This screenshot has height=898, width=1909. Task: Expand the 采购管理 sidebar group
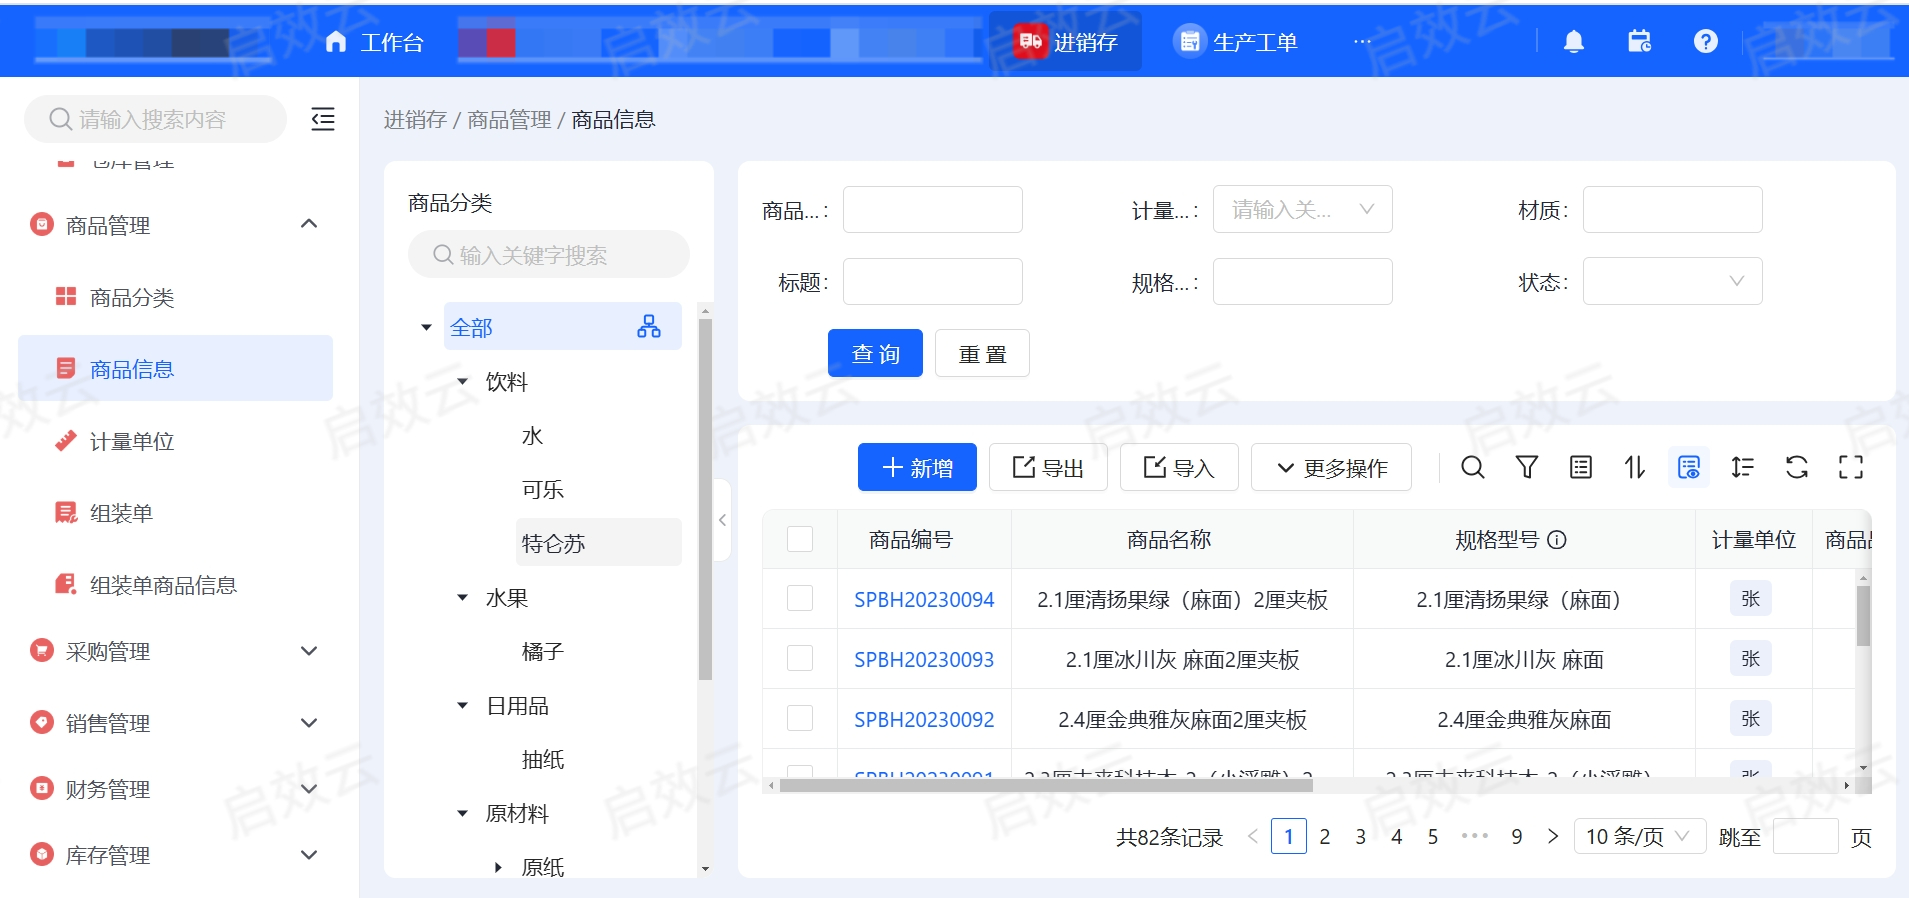(309, 651)
